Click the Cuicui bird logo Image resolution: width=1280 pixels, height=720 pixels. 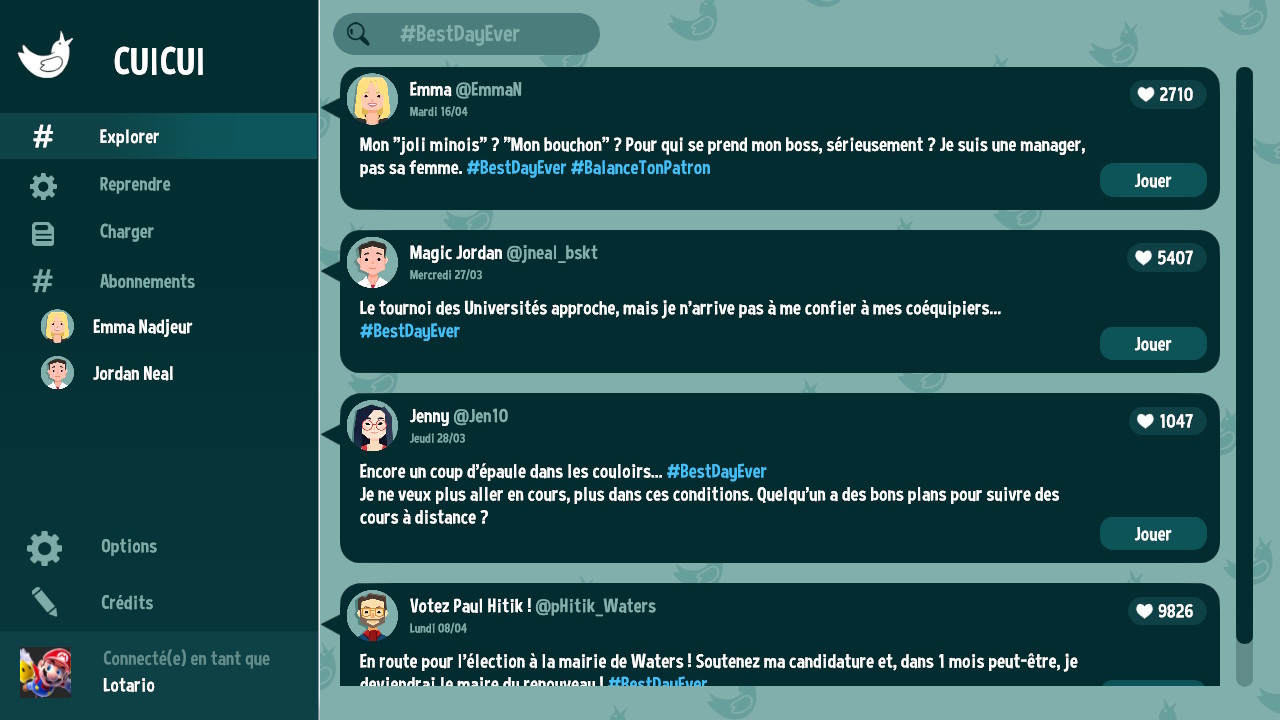click(46, 56)
